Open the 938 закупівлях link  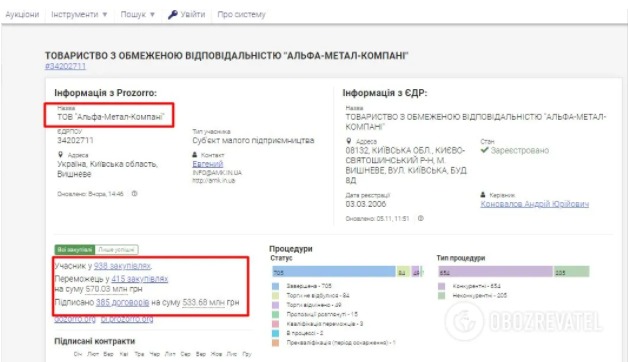click(x=122, y=266)
